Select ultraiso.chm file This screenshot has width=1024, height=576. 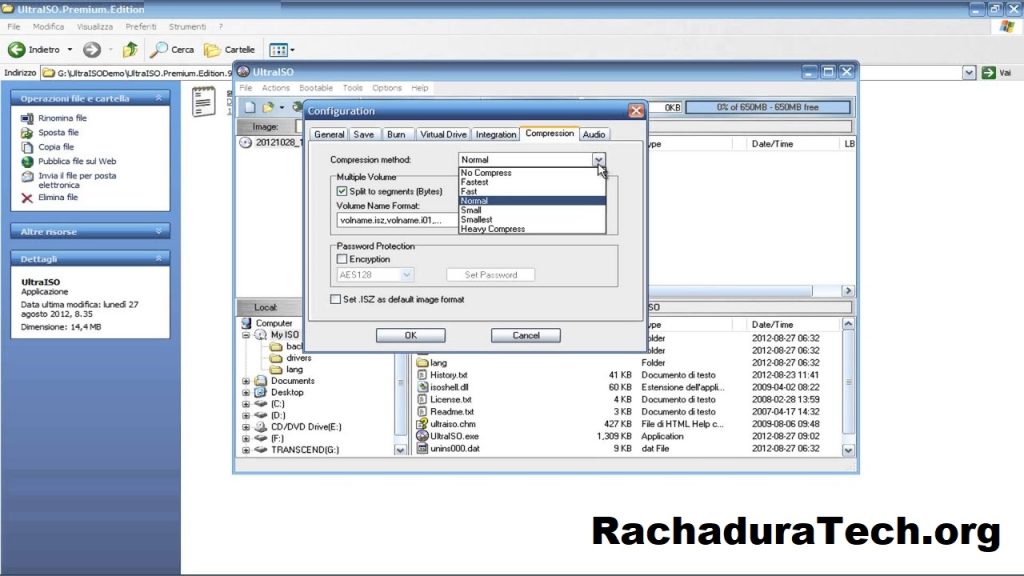(x=453, y=424)
